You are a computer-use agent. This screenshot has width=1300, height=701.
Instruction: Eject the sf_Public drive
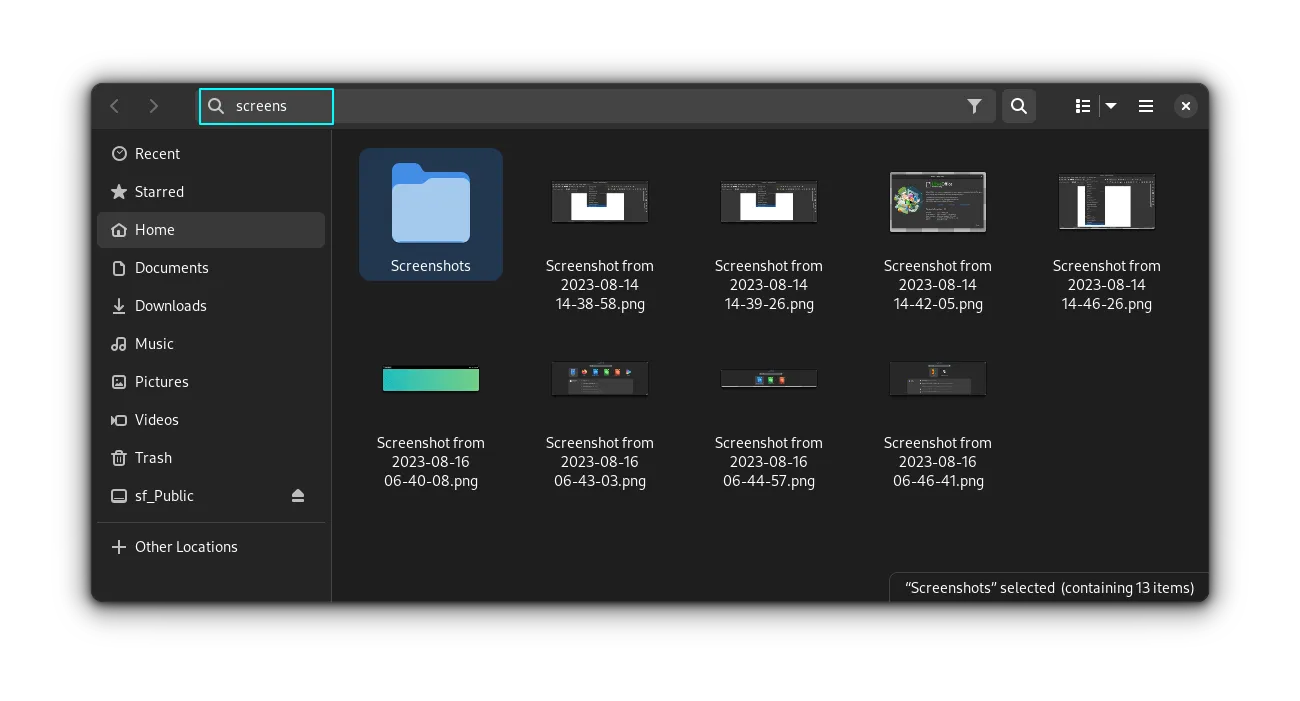coord(298,496)
